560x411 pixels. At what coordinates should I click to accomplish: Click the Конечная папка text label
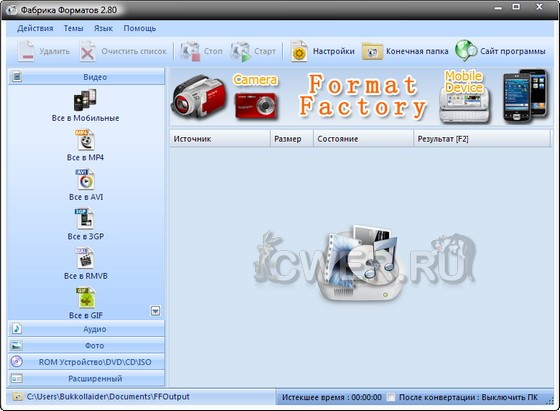(417, 51)
